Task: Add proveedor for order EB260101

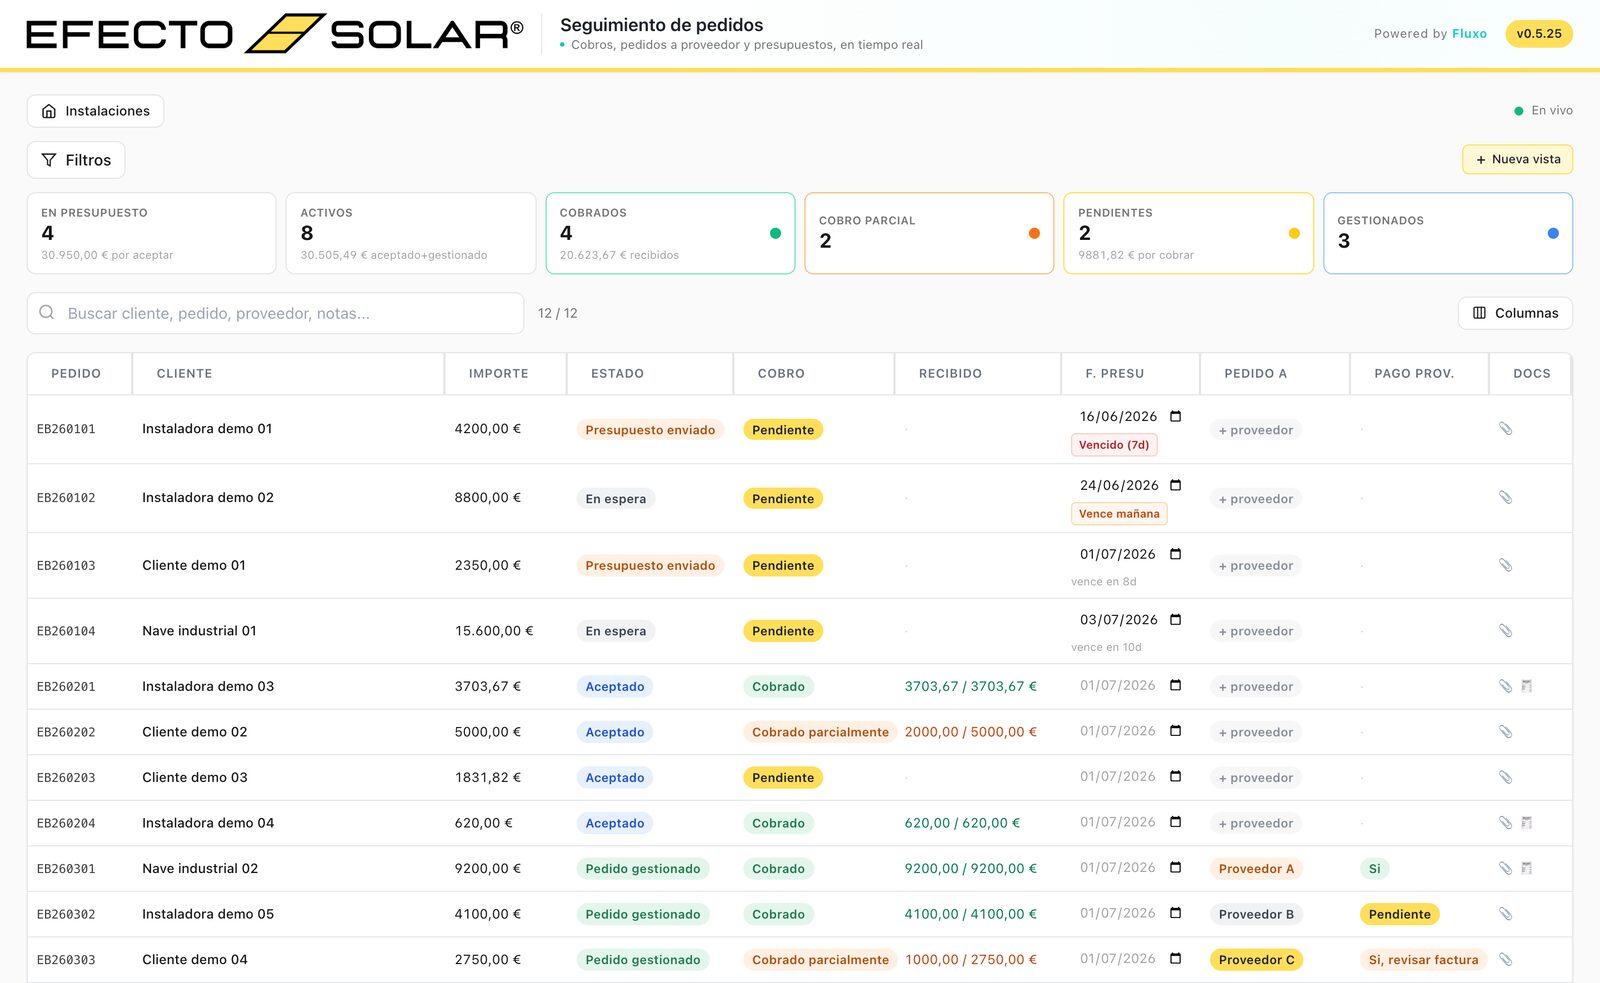Action: click(1255, 430)
